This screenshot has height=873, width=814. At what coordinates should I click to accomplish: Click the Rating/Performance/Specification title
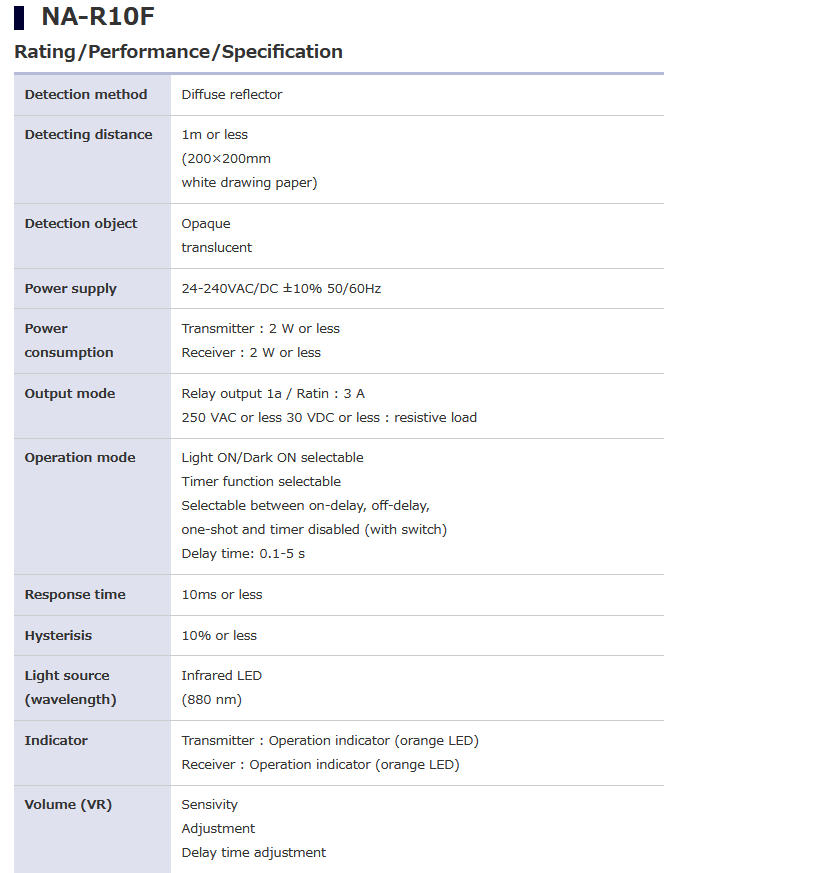point(178,52)
